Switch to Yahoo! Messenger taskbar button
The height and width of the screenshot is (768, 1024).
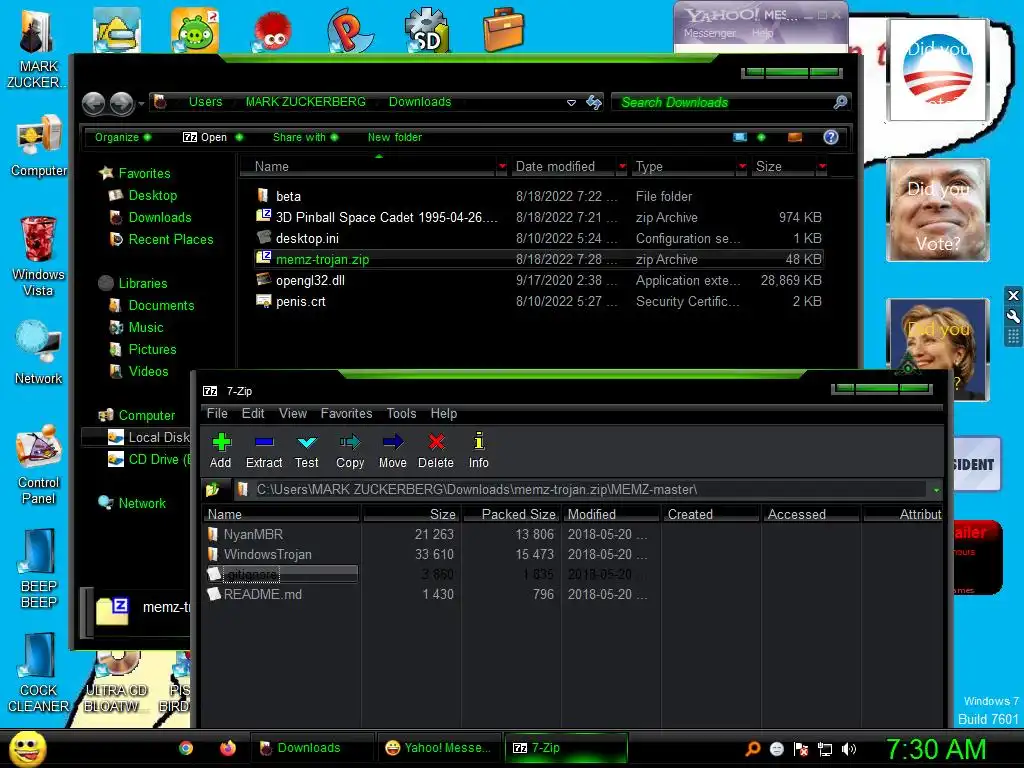438,748
